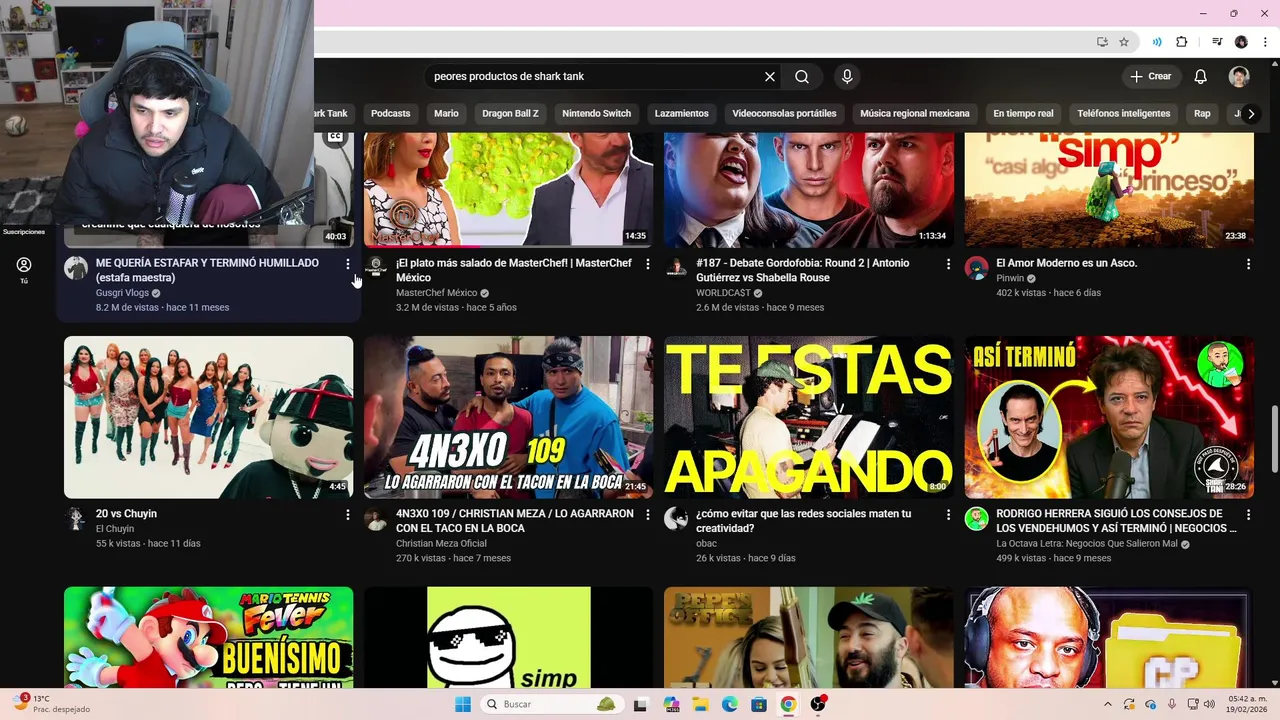The width and height of the screenshot is (1280, 720).
Task: Select the Dragon Ball Z chip
Action: pyautogui.click(x=510, y=113)
